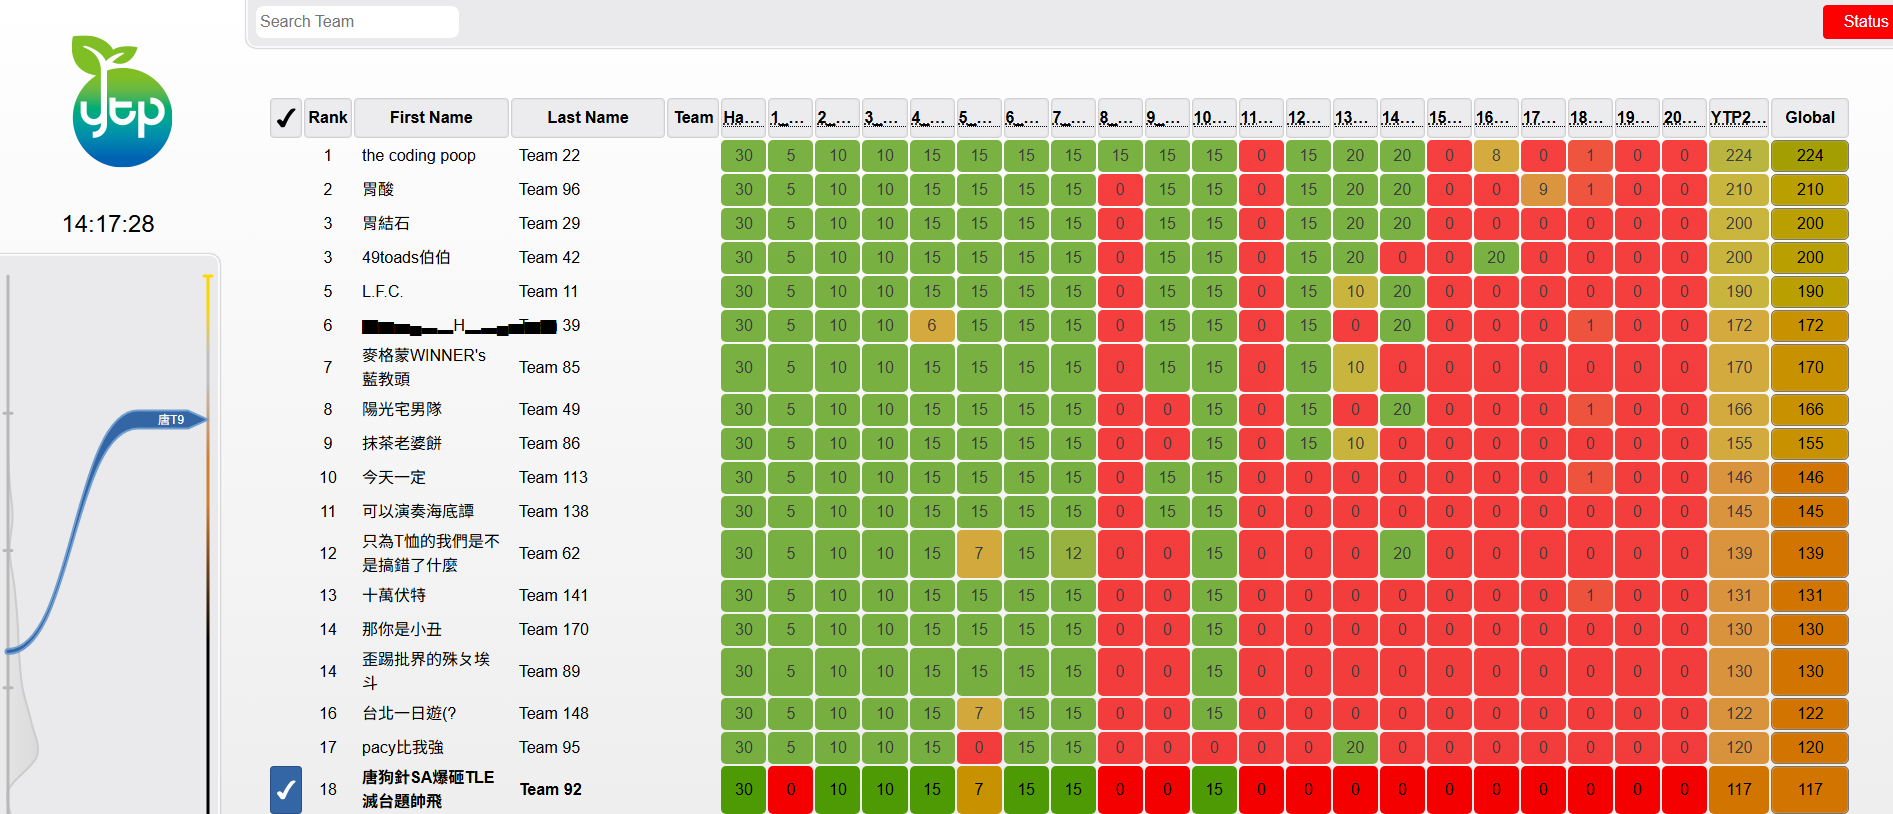Click the Global score 117 cell
Screen dimensions: 1893x814
click(1810, 790)
